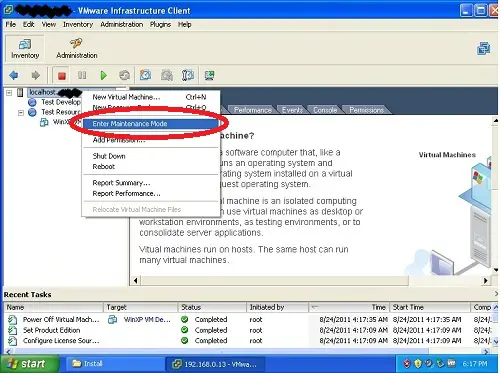
Task: Choose New Virtual Machine from context menu
Action: coord(151,97)
